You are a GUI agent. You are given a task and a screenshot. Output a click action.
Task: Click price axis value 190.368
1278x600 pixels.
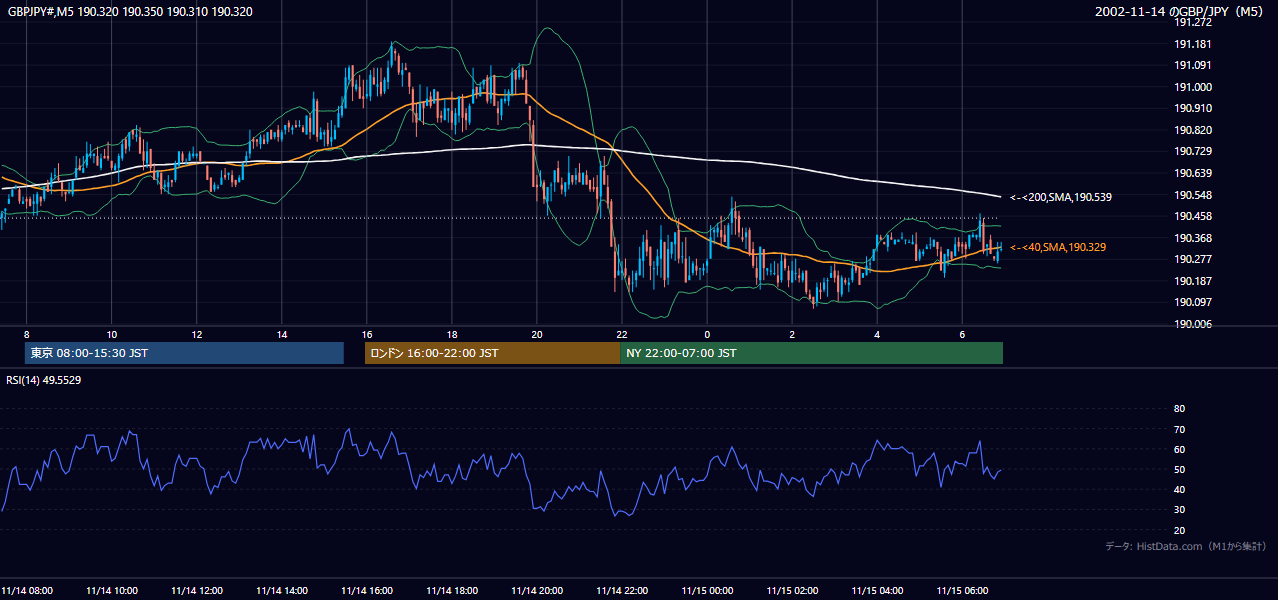click(x=1192, y=238)
